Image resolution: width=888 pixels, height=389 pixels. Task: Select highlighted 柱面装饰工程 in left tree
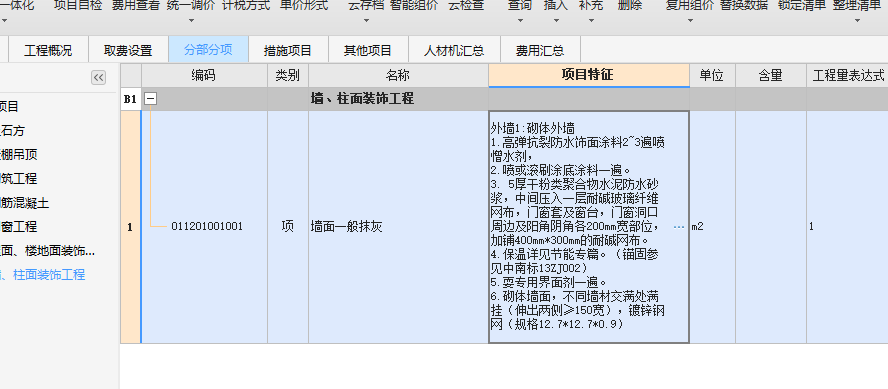tap(42, 275)
